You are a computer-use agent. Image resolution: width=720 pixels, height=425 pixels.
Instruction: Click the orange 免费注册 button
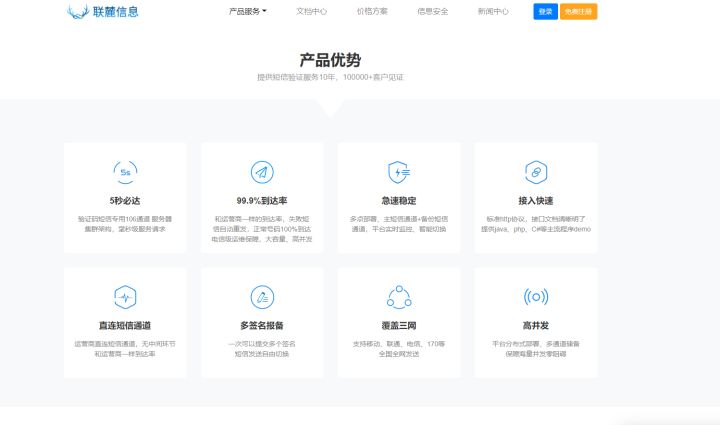[x=579, y=11]
